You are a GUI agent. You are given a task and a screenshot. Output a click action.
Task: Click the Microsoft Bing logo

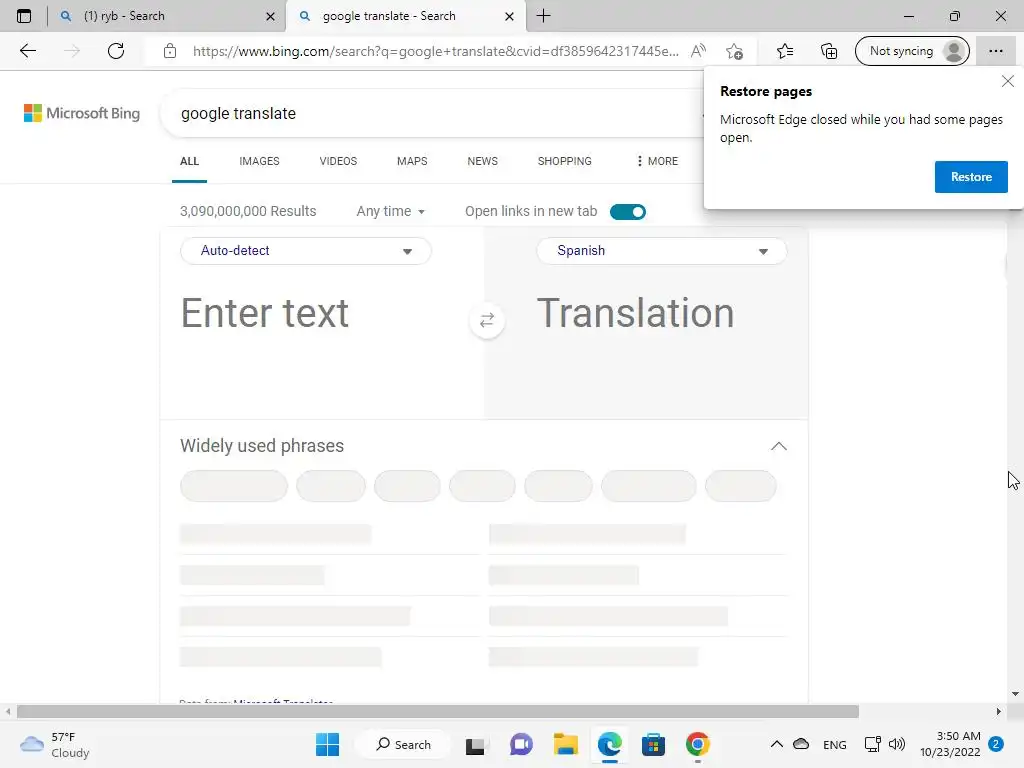point(82,113)
